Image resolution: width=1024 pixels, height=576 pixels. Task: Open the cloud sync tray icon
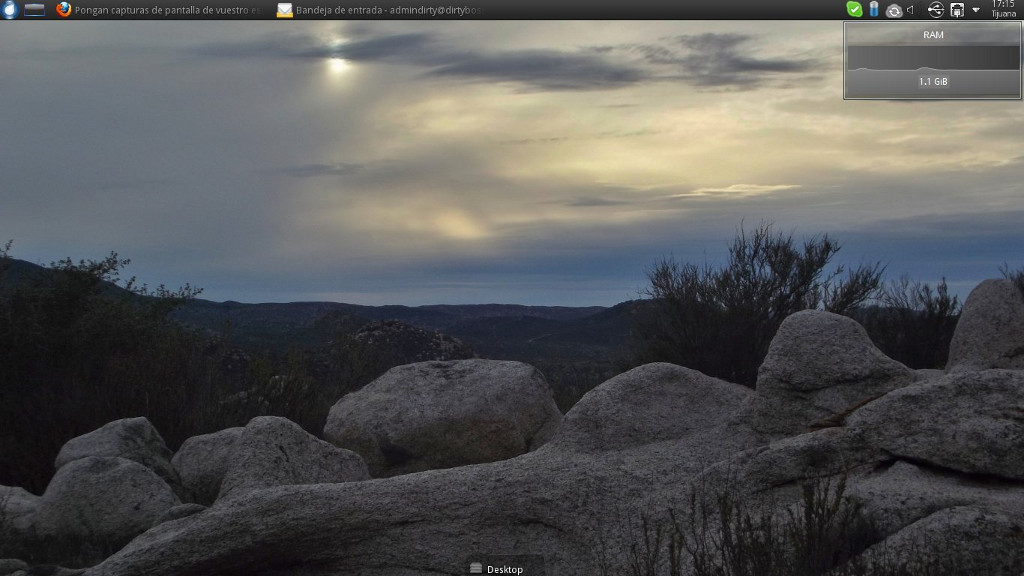(894, 10)
